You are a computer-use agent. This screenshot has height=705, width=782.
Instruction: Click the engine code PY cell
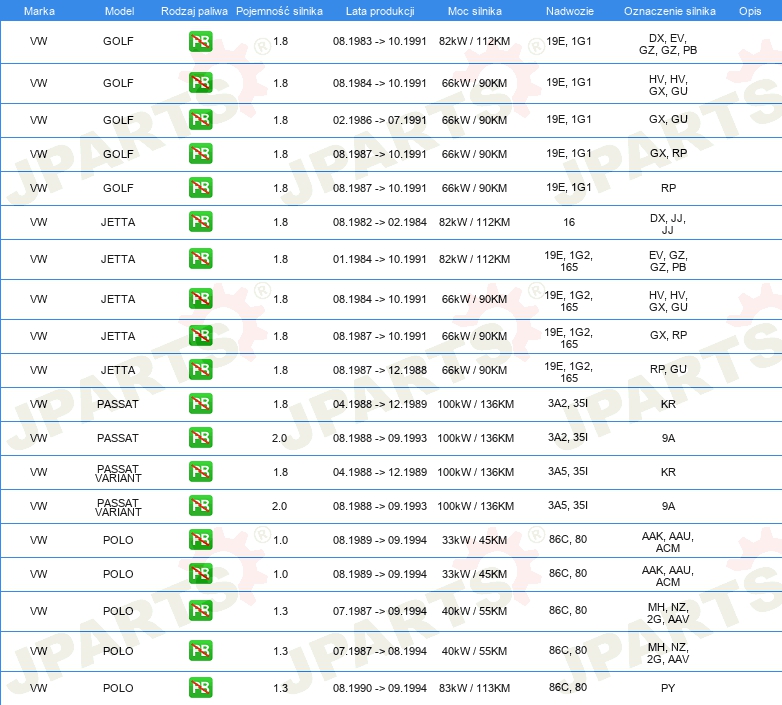pos(668,688)
